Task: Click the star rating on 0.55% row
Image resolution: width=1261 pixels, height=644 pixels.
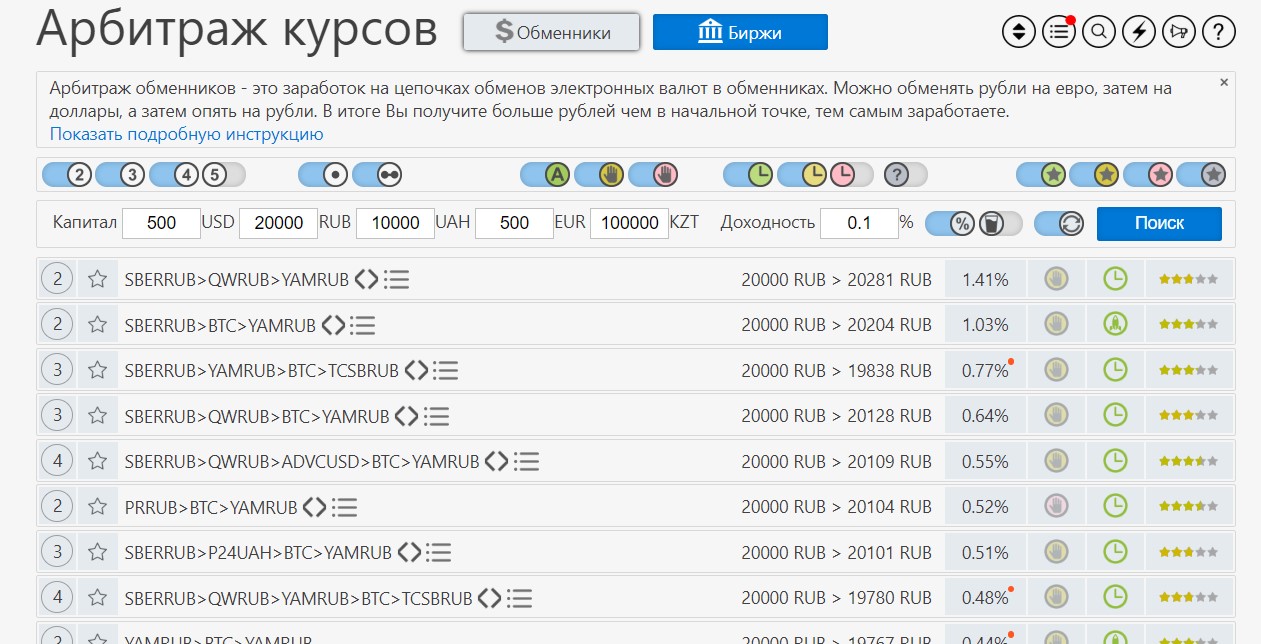Action: pos(1188,461)
